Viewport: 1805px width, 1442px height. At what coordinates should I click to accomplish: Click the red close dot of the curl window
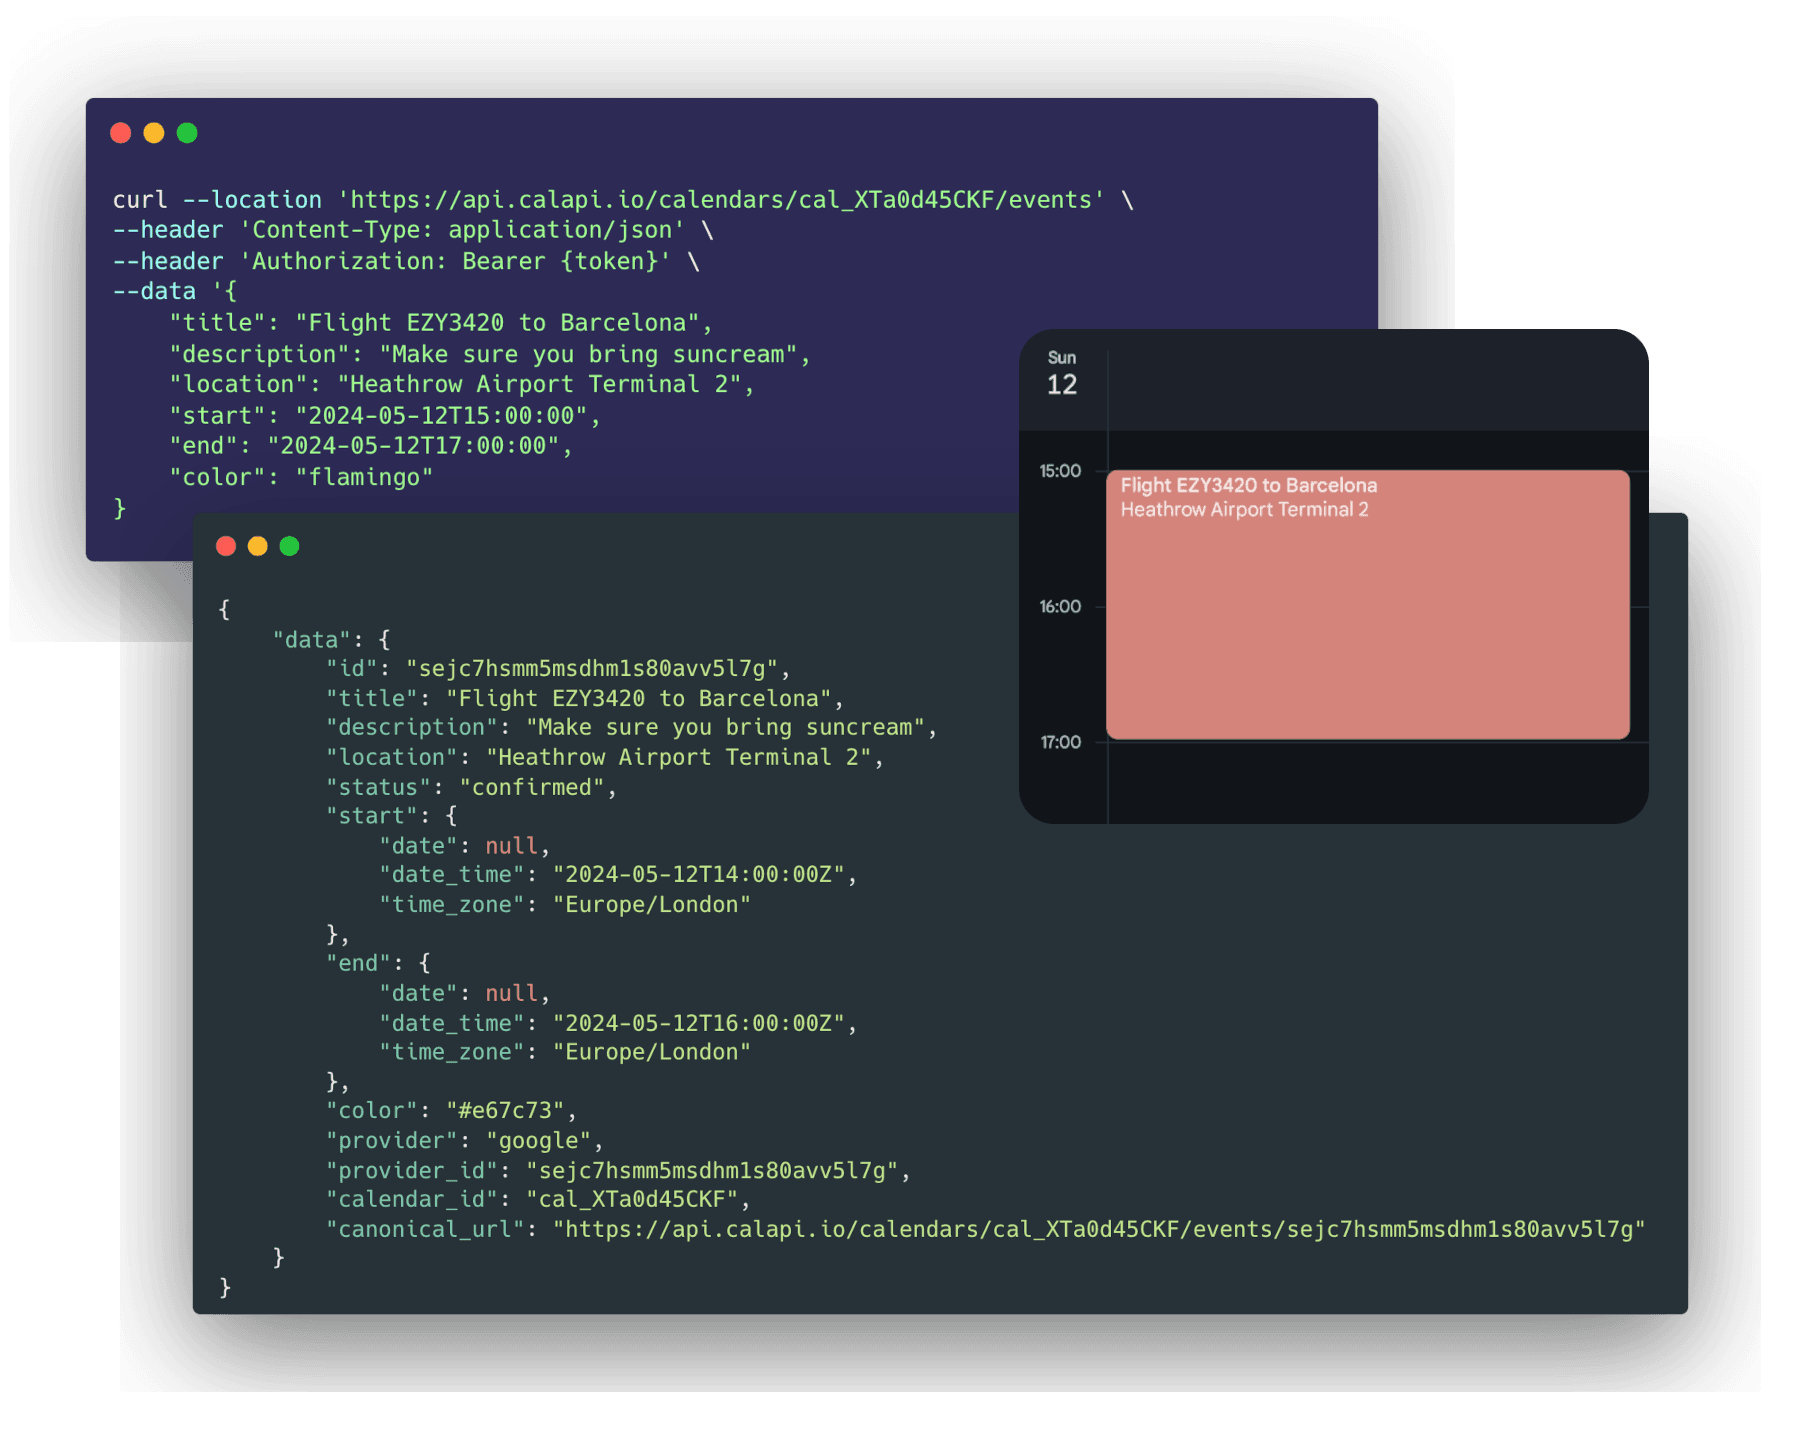coord(121,133)
